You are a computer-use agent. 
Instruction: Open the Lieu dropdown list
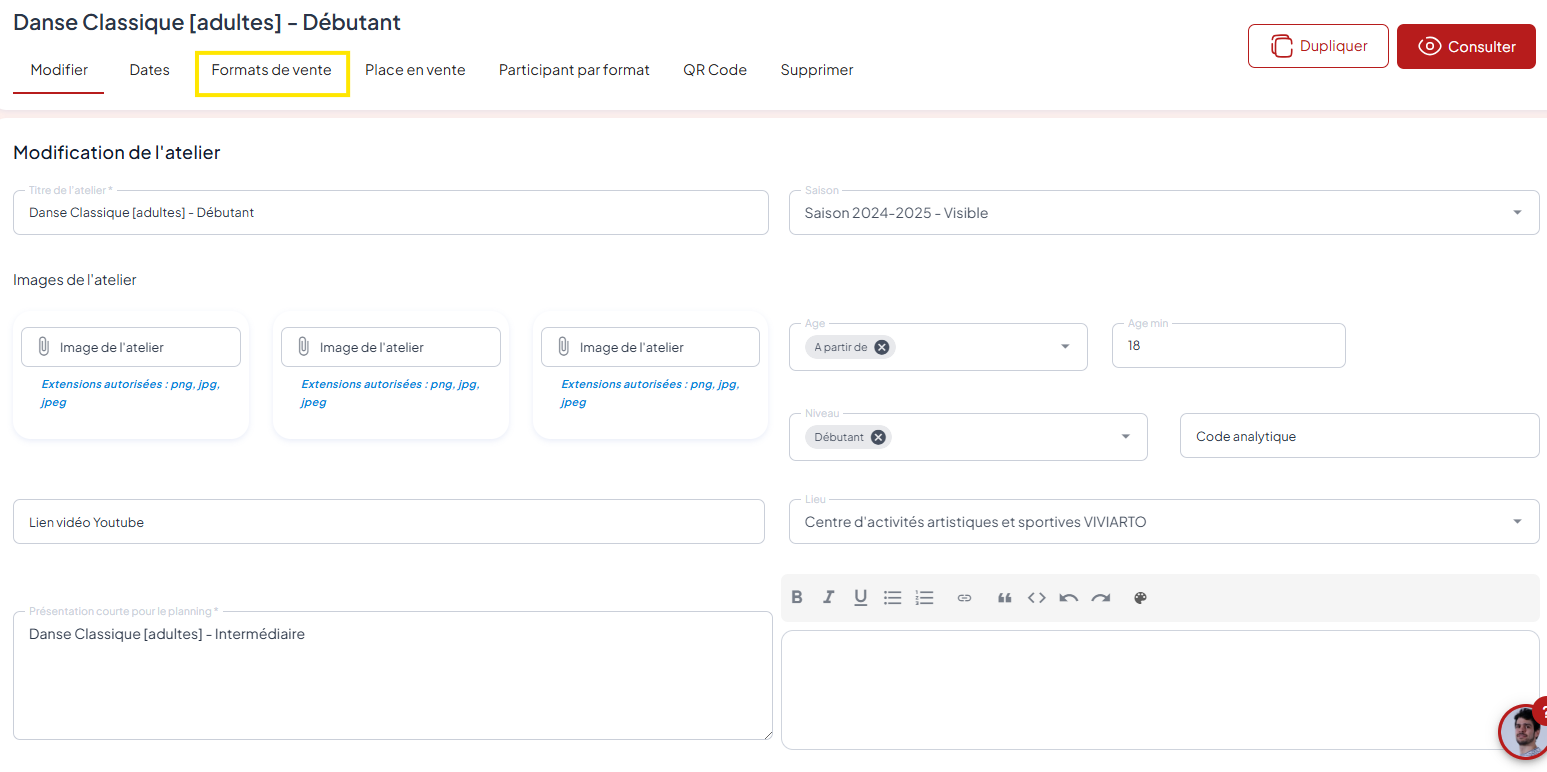tap(1517, 522)
